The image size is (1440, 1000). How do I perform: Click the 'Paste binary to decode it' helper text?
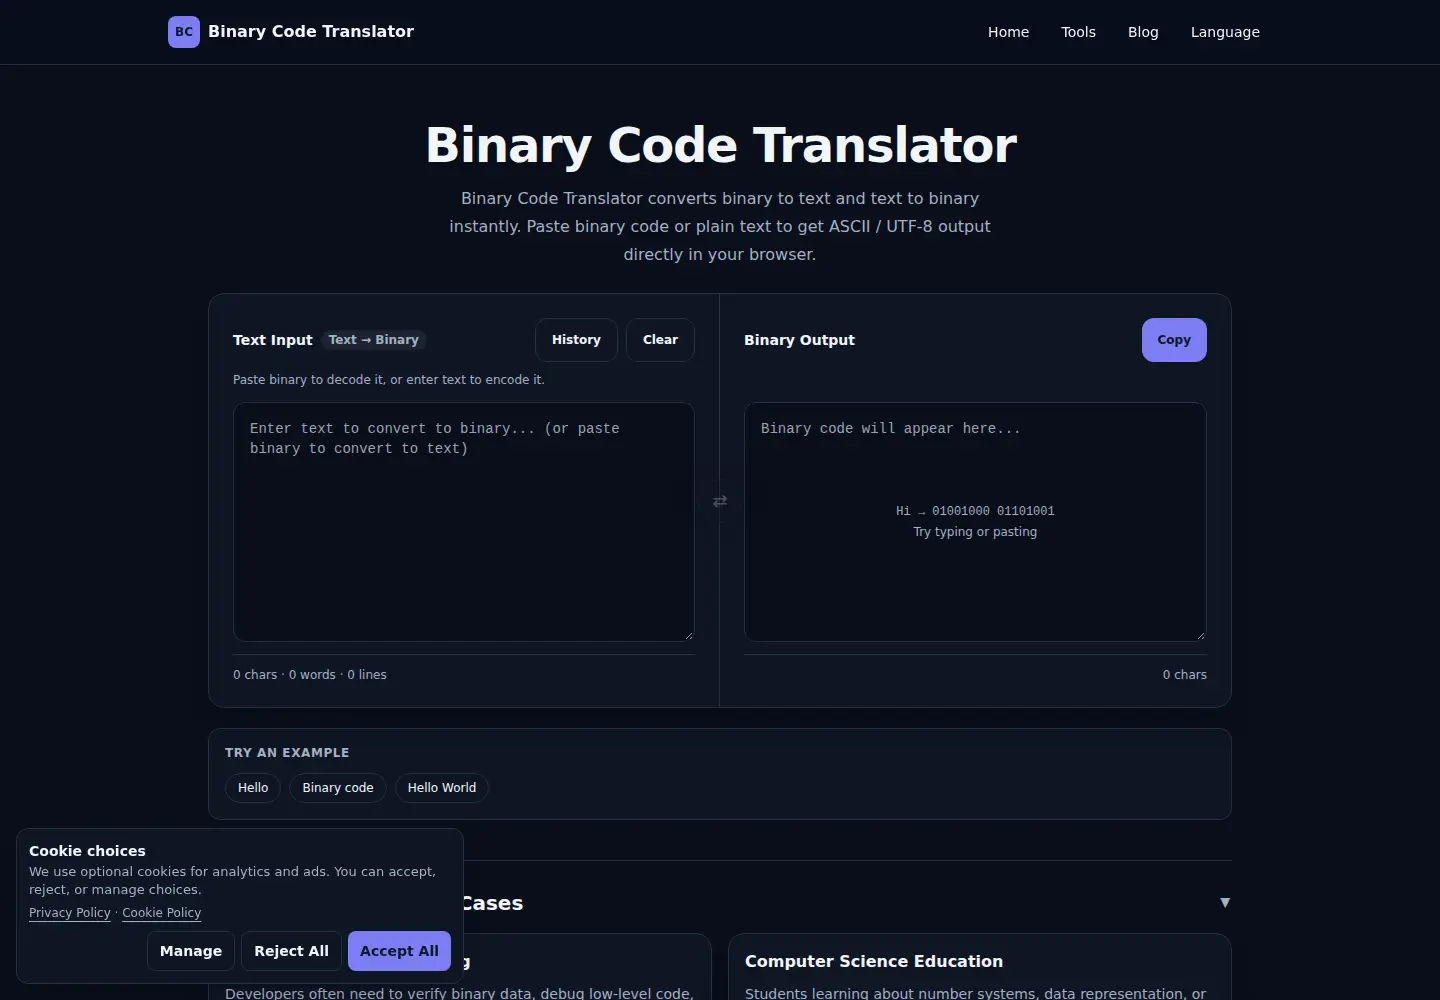click(389, 380)
